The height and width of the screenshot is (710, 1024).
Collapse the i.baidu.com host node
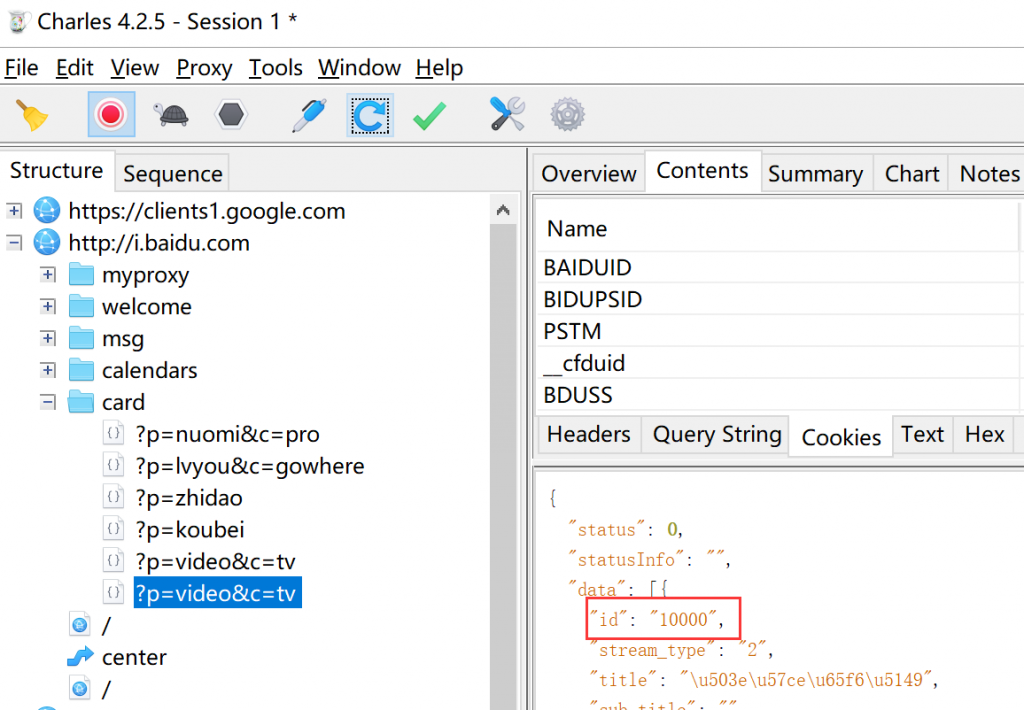pyautogui.click(x=14, y=242)
